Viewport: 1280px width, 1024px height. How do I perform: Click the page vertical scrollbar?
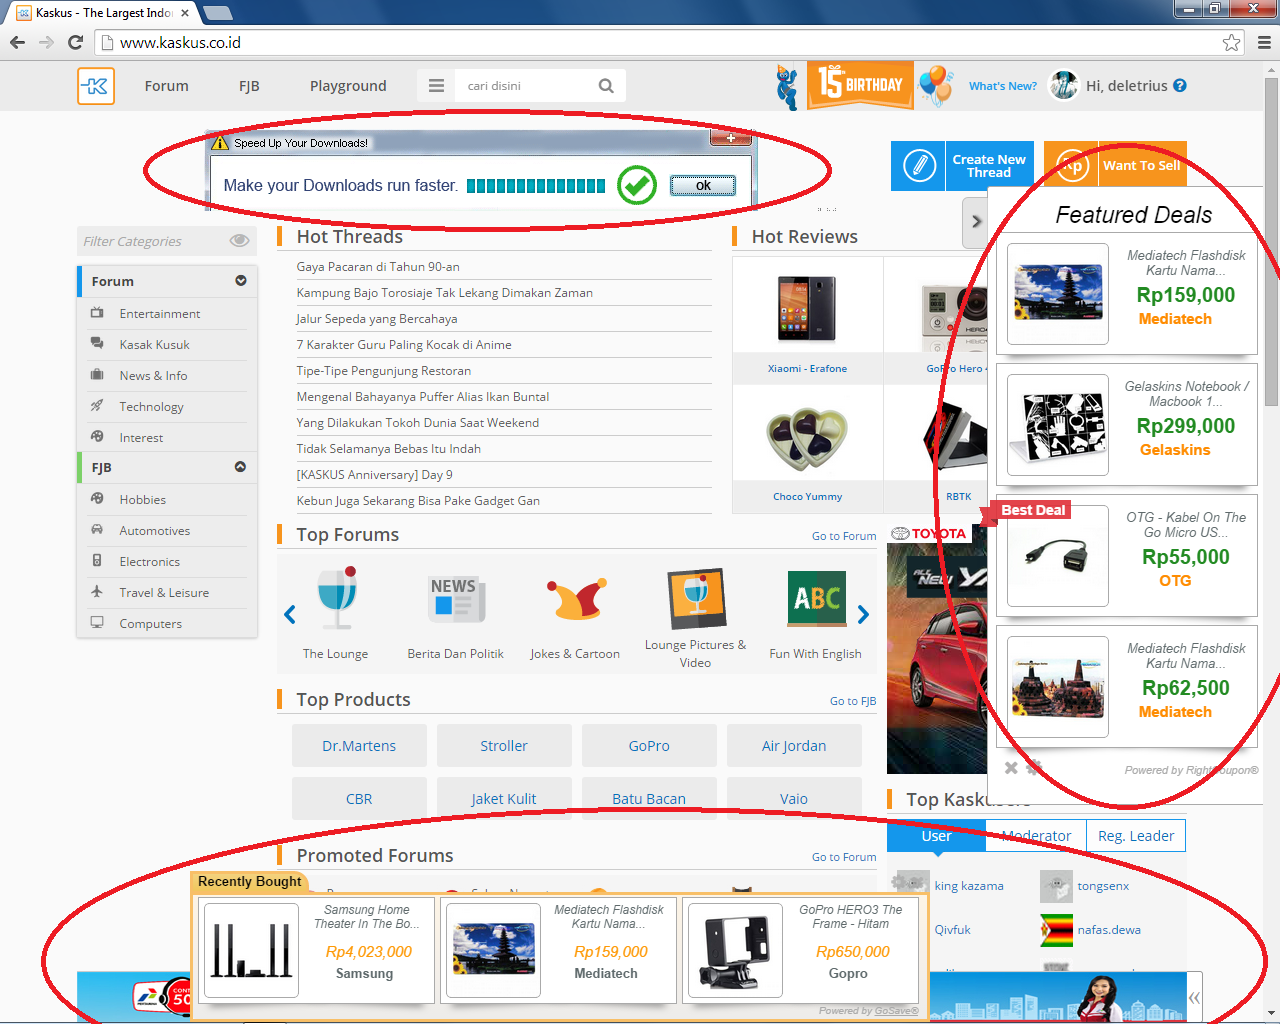click(x=1271, y=240)
